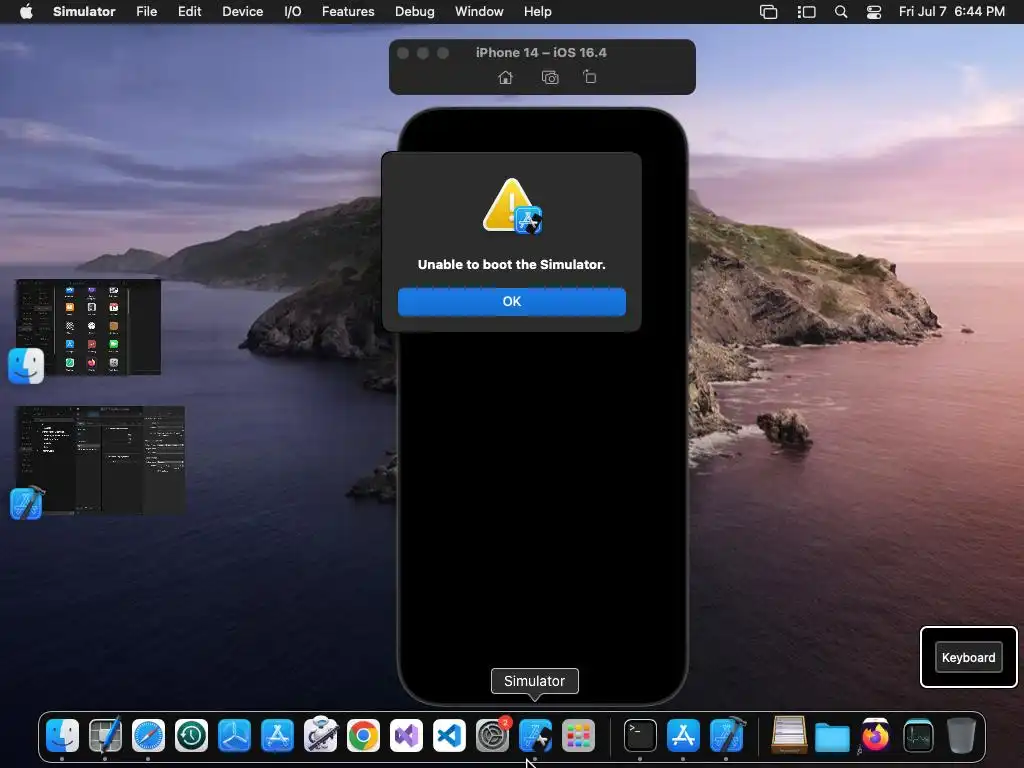Open Visual Studio Code from the Dock
The width and height of the screenshot is (1024, 768).
tap(449, 735)
